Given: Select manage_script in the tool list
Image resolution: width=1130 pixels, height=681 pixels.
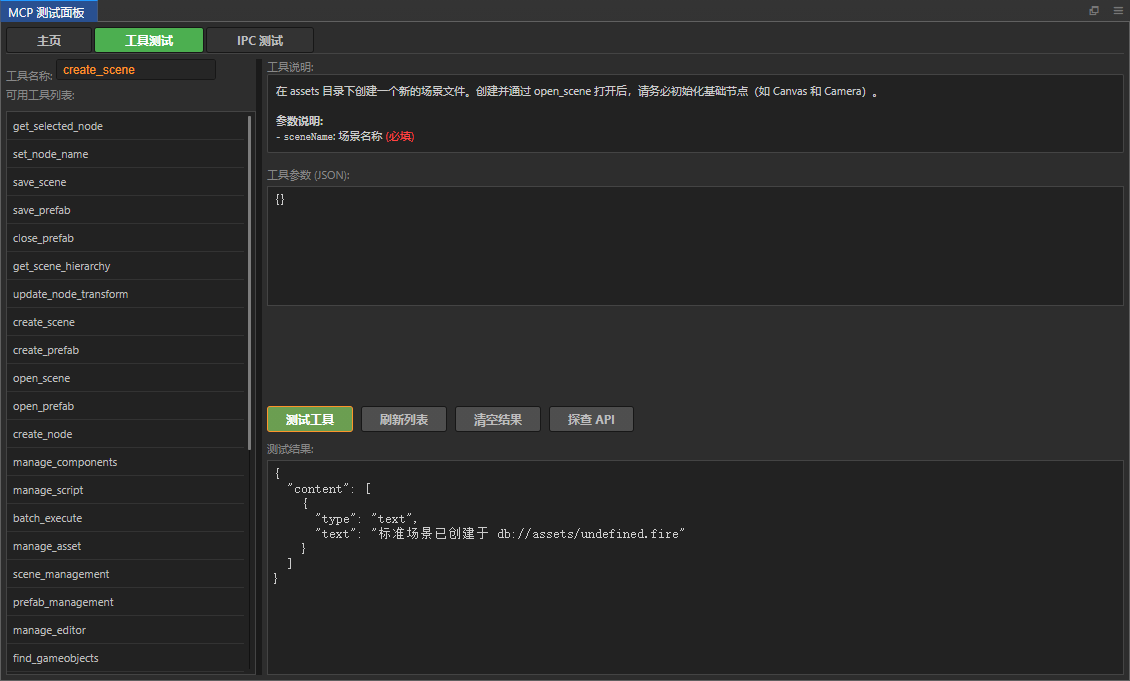Looking at the screenshot, I should pyautogui.click(x=125, y=490).
